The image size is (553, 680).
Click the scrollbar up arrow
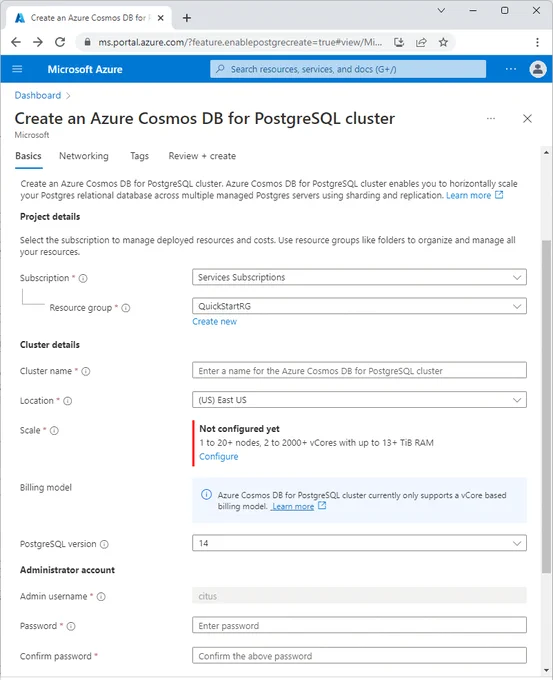click(x=546, y=152)
